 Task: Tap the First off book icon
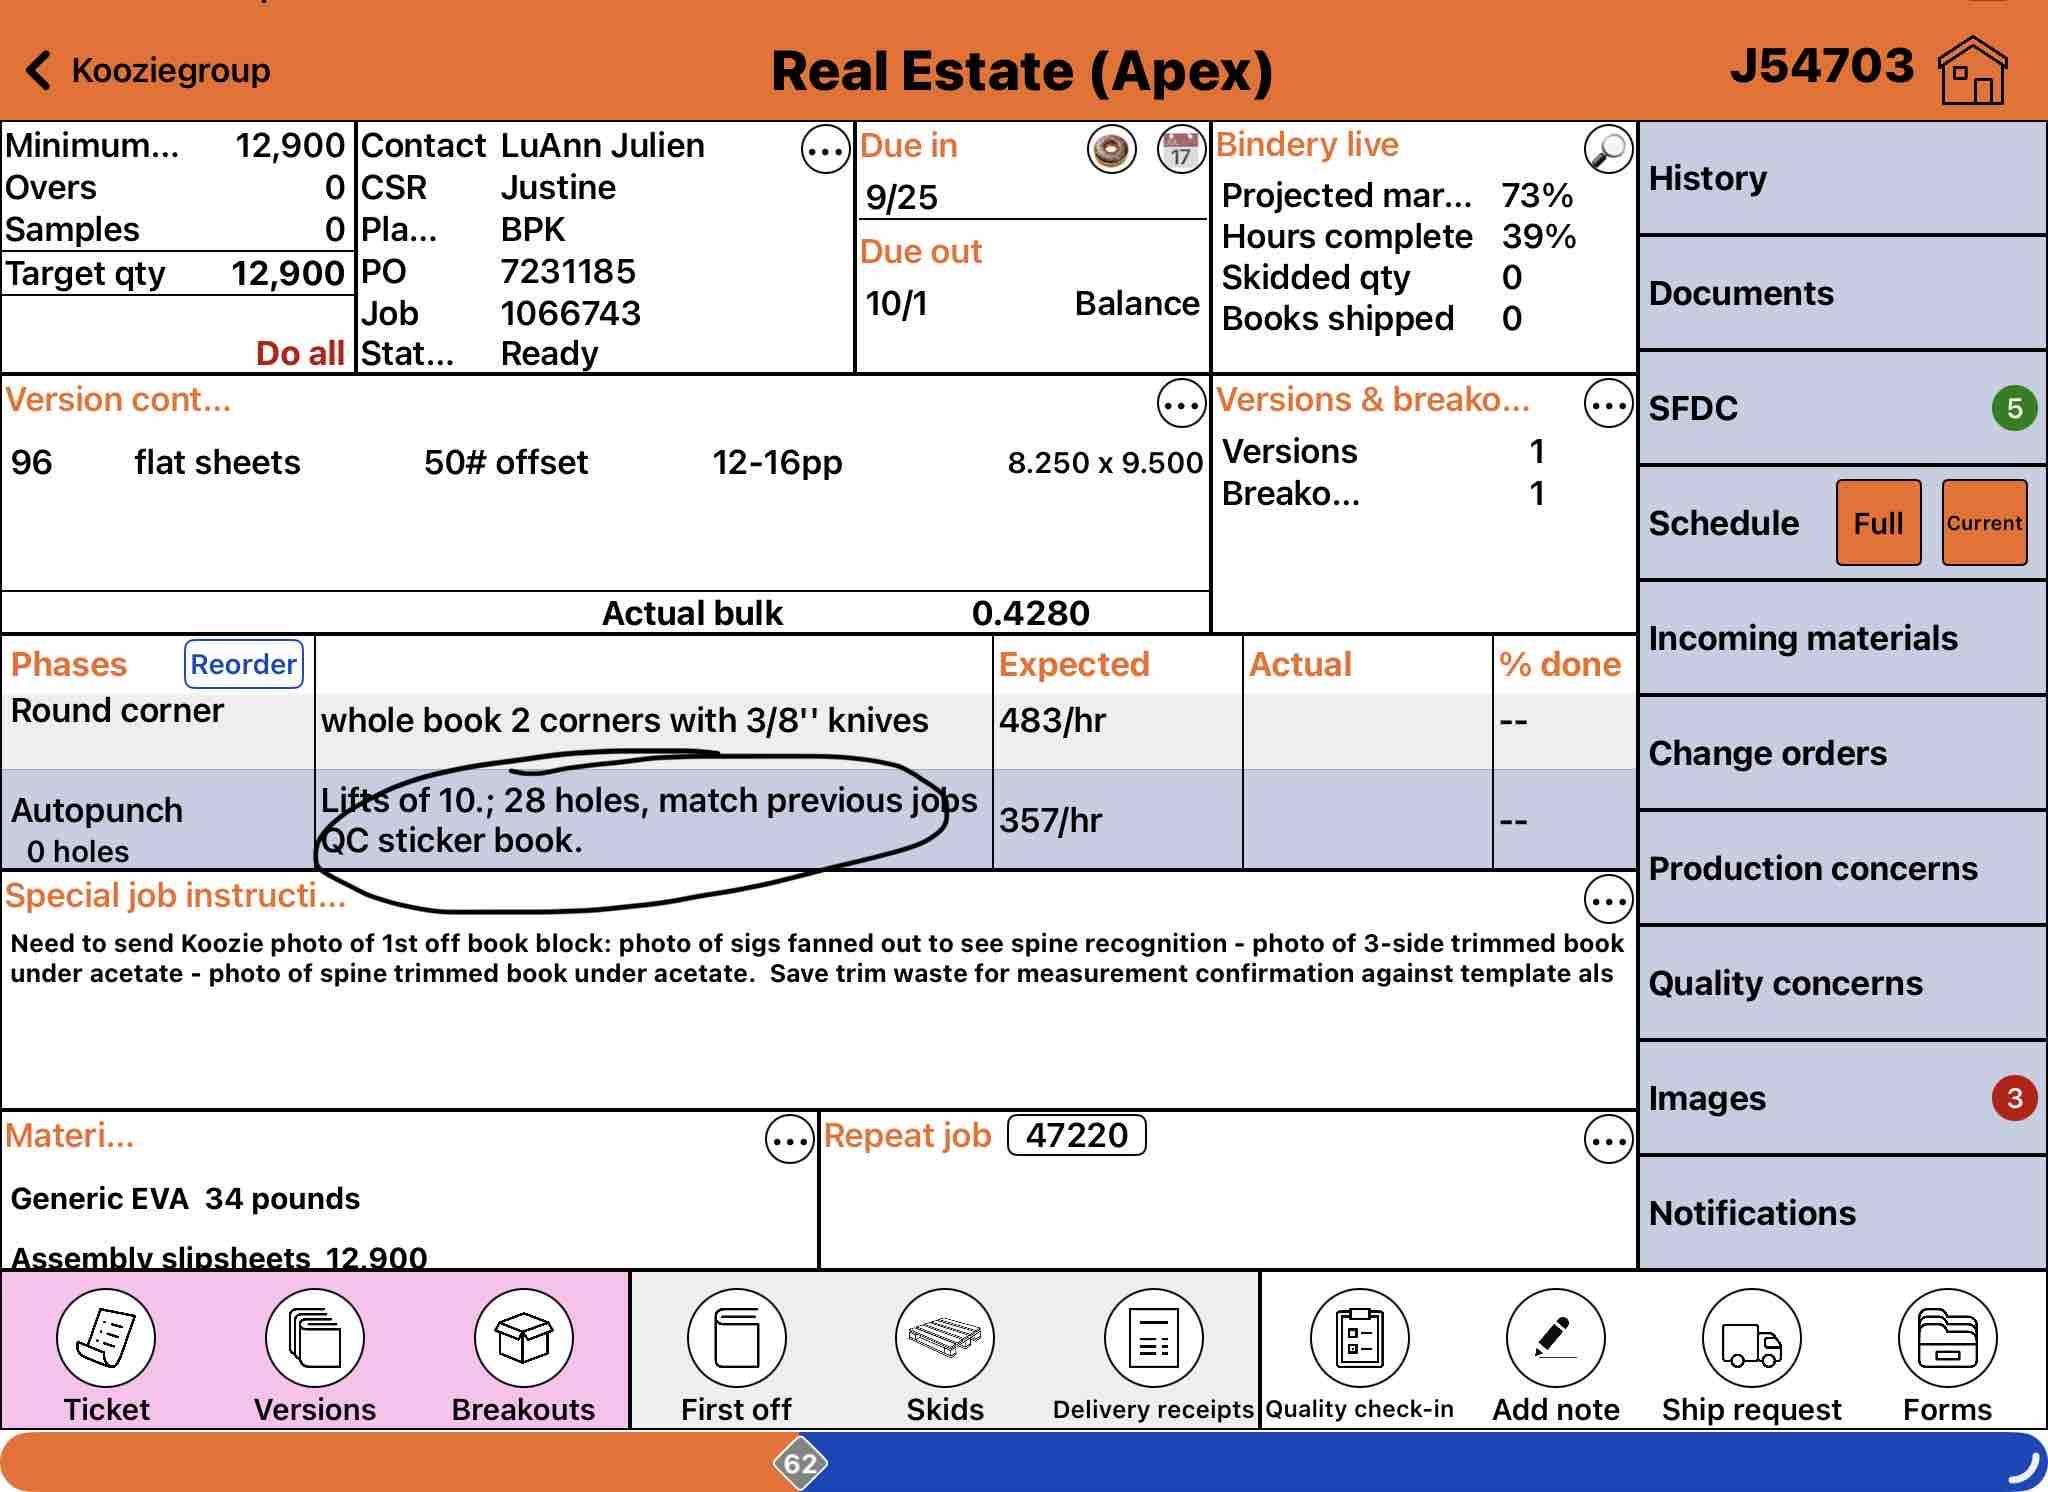point(737,1338)
